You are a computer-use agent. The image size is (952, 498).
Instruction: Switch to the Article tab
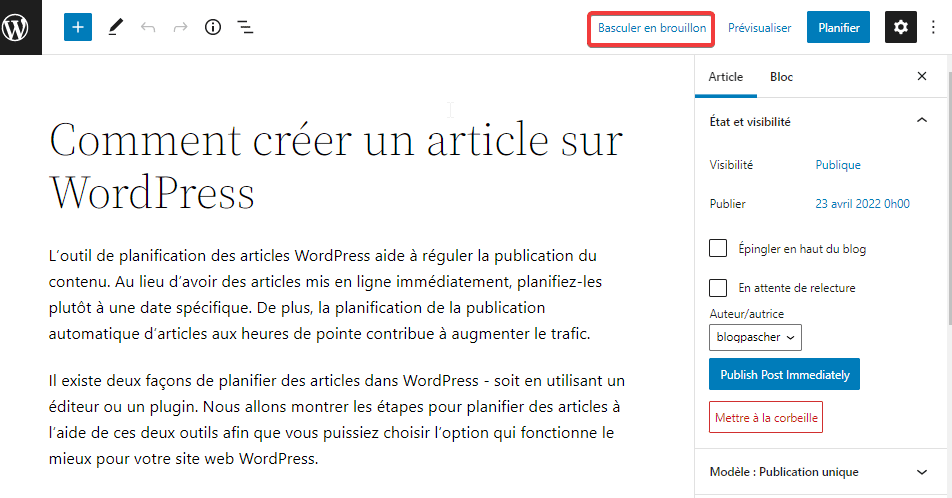(x=726, y=77)
